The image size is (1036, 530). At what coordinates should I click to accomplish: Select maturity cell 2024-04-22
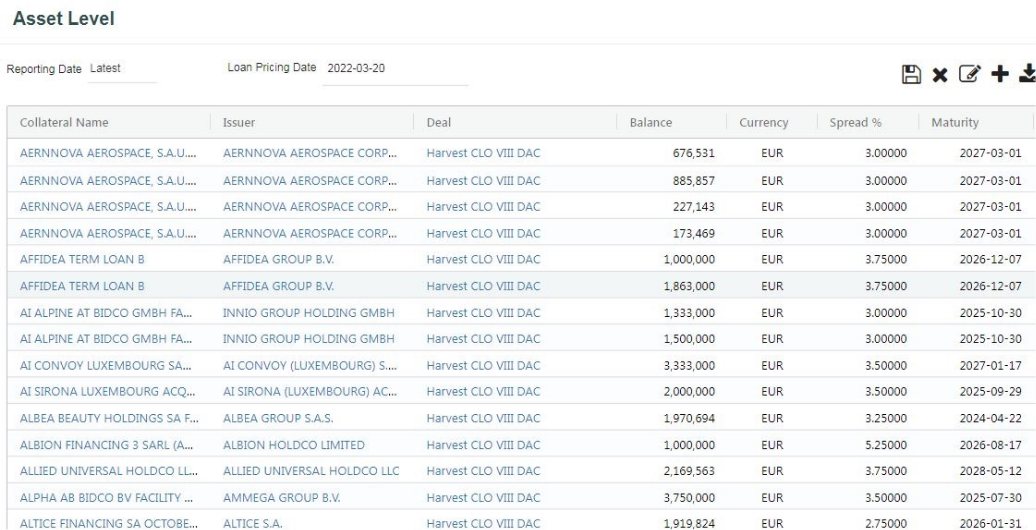tap(990, 418)
